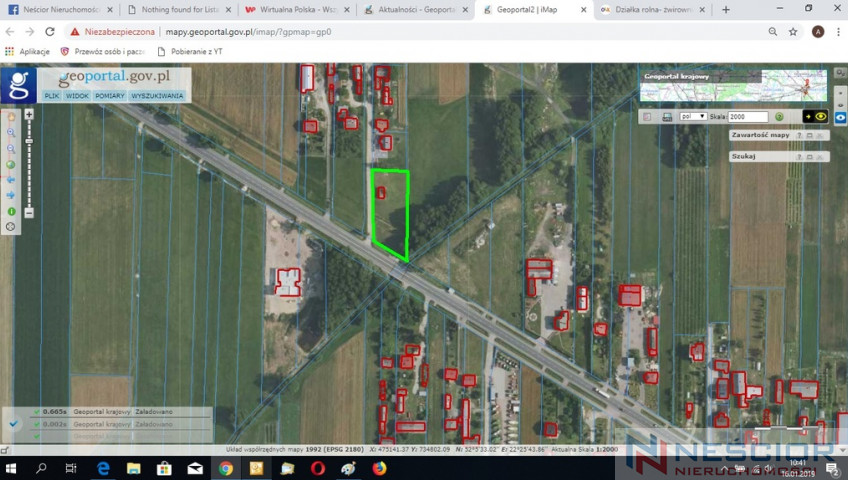The image size is (848, 480).
Task: Click the zoom magnifier icon in the address bar
Action: click(x=773, y=32)
